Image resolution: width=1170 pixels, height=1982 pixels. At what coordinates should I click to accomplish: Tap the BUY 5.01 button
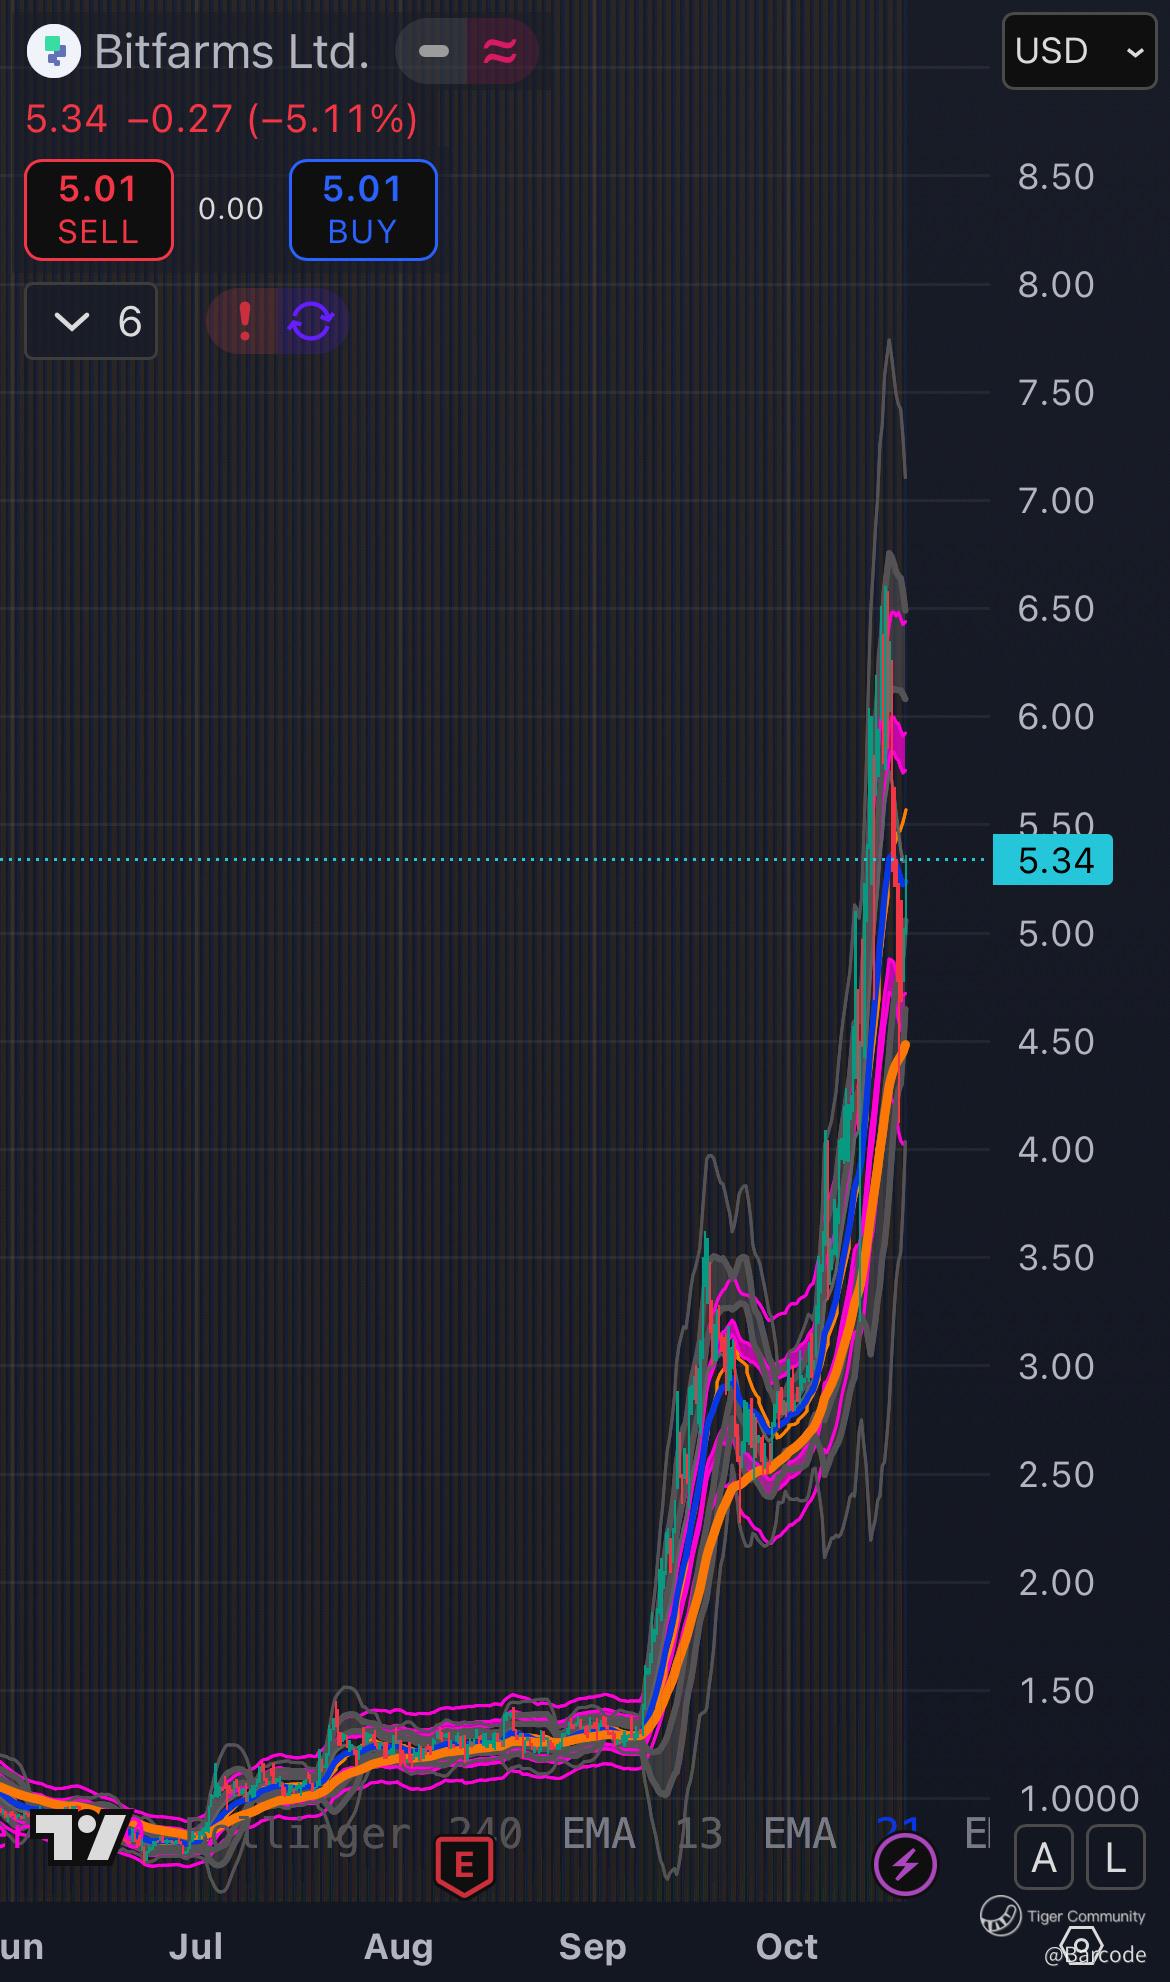click(363, 210)
